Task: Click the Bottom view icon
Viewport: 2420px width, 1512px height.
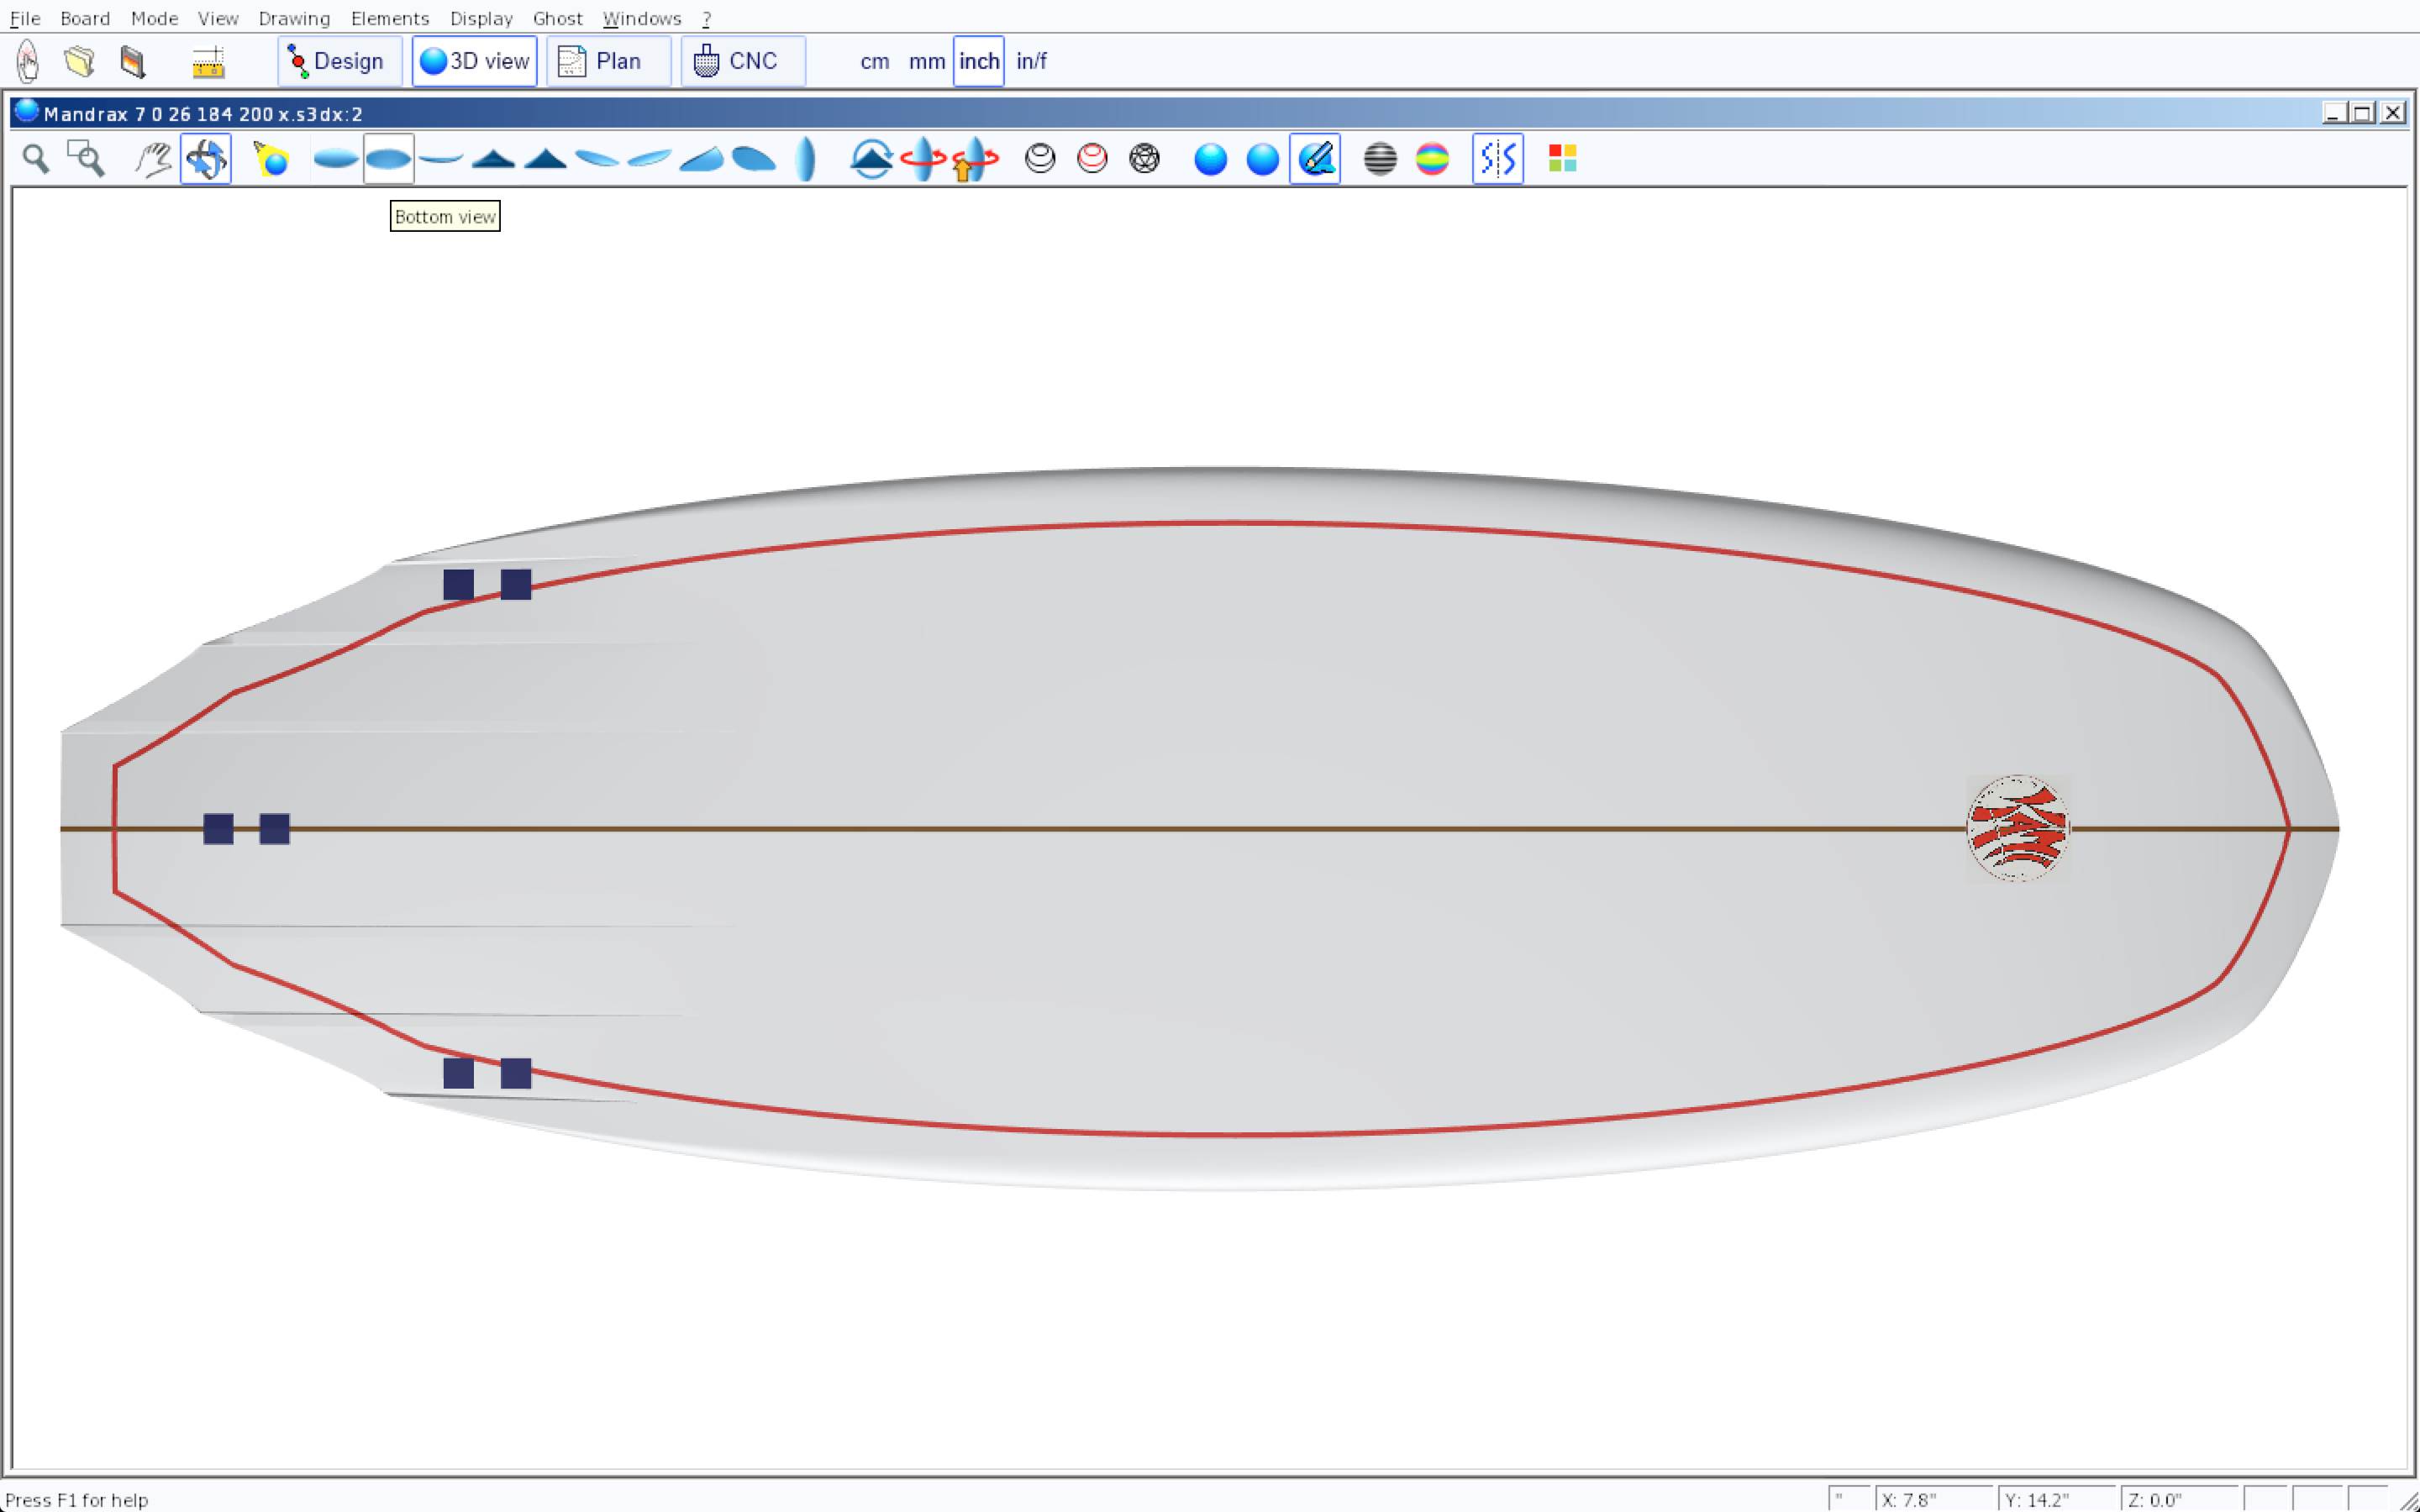Action: [388, 159]
